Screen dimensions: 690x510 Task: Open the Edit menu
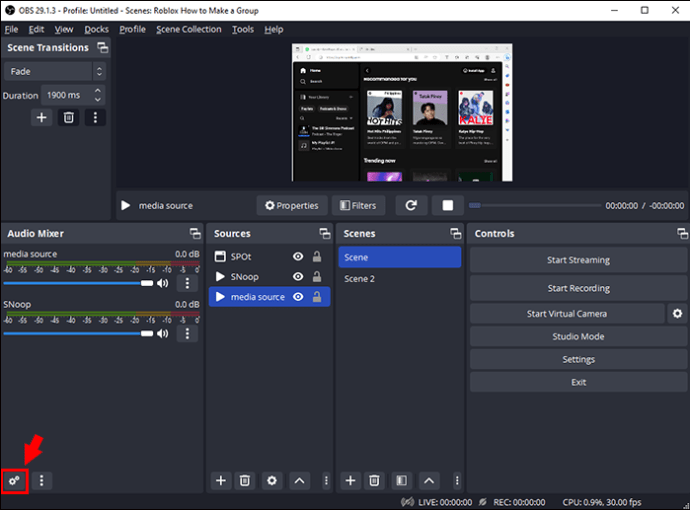[37, 29]
